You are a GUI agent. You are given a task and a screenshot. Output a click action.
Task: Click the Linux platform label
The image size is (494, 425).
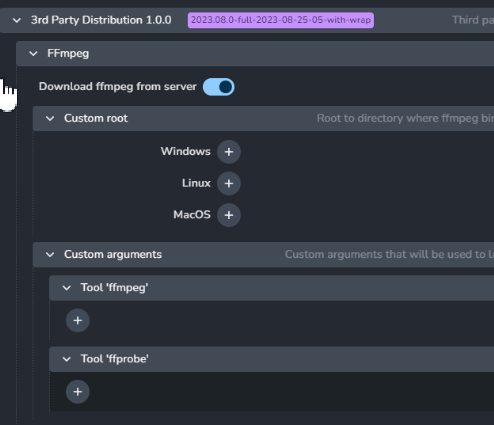click(196, 183)
